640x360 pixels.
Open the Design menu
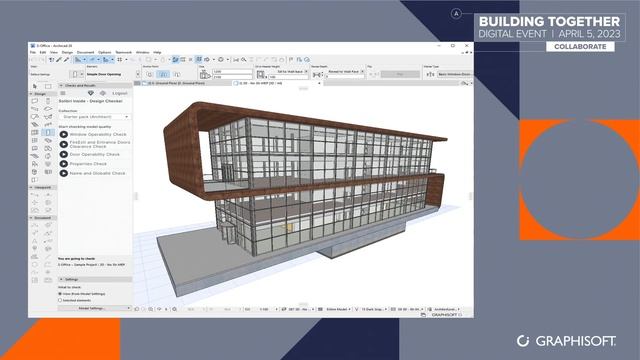point(67,52)
